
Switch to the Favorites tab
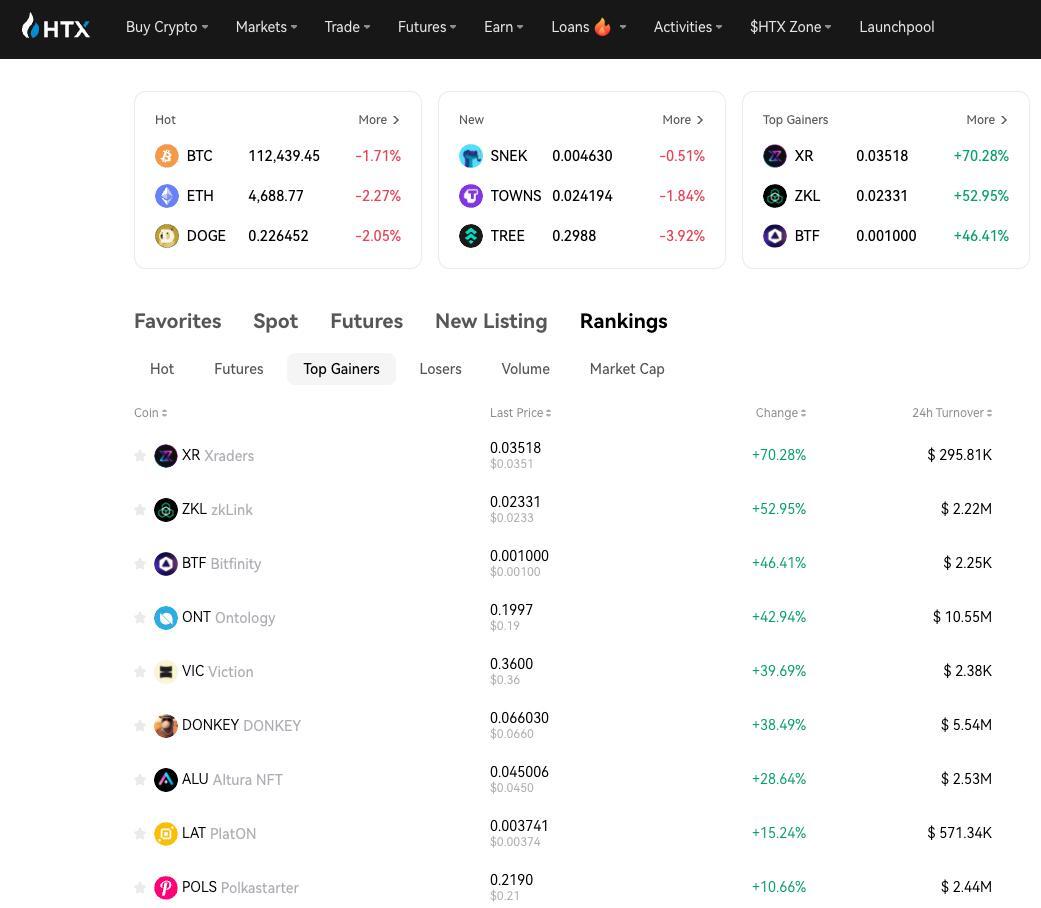178,321
